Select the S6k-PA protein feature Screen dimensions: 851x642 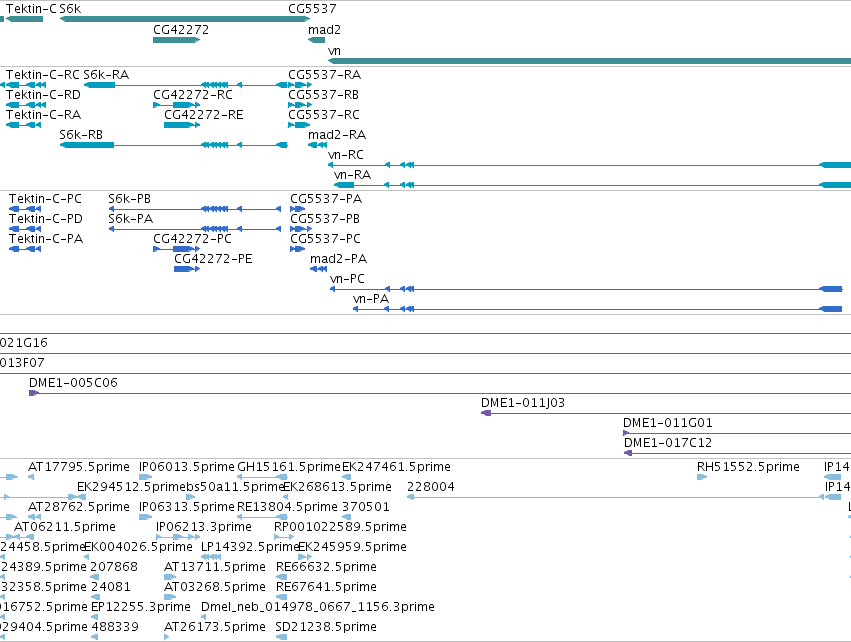coord(195,230)
